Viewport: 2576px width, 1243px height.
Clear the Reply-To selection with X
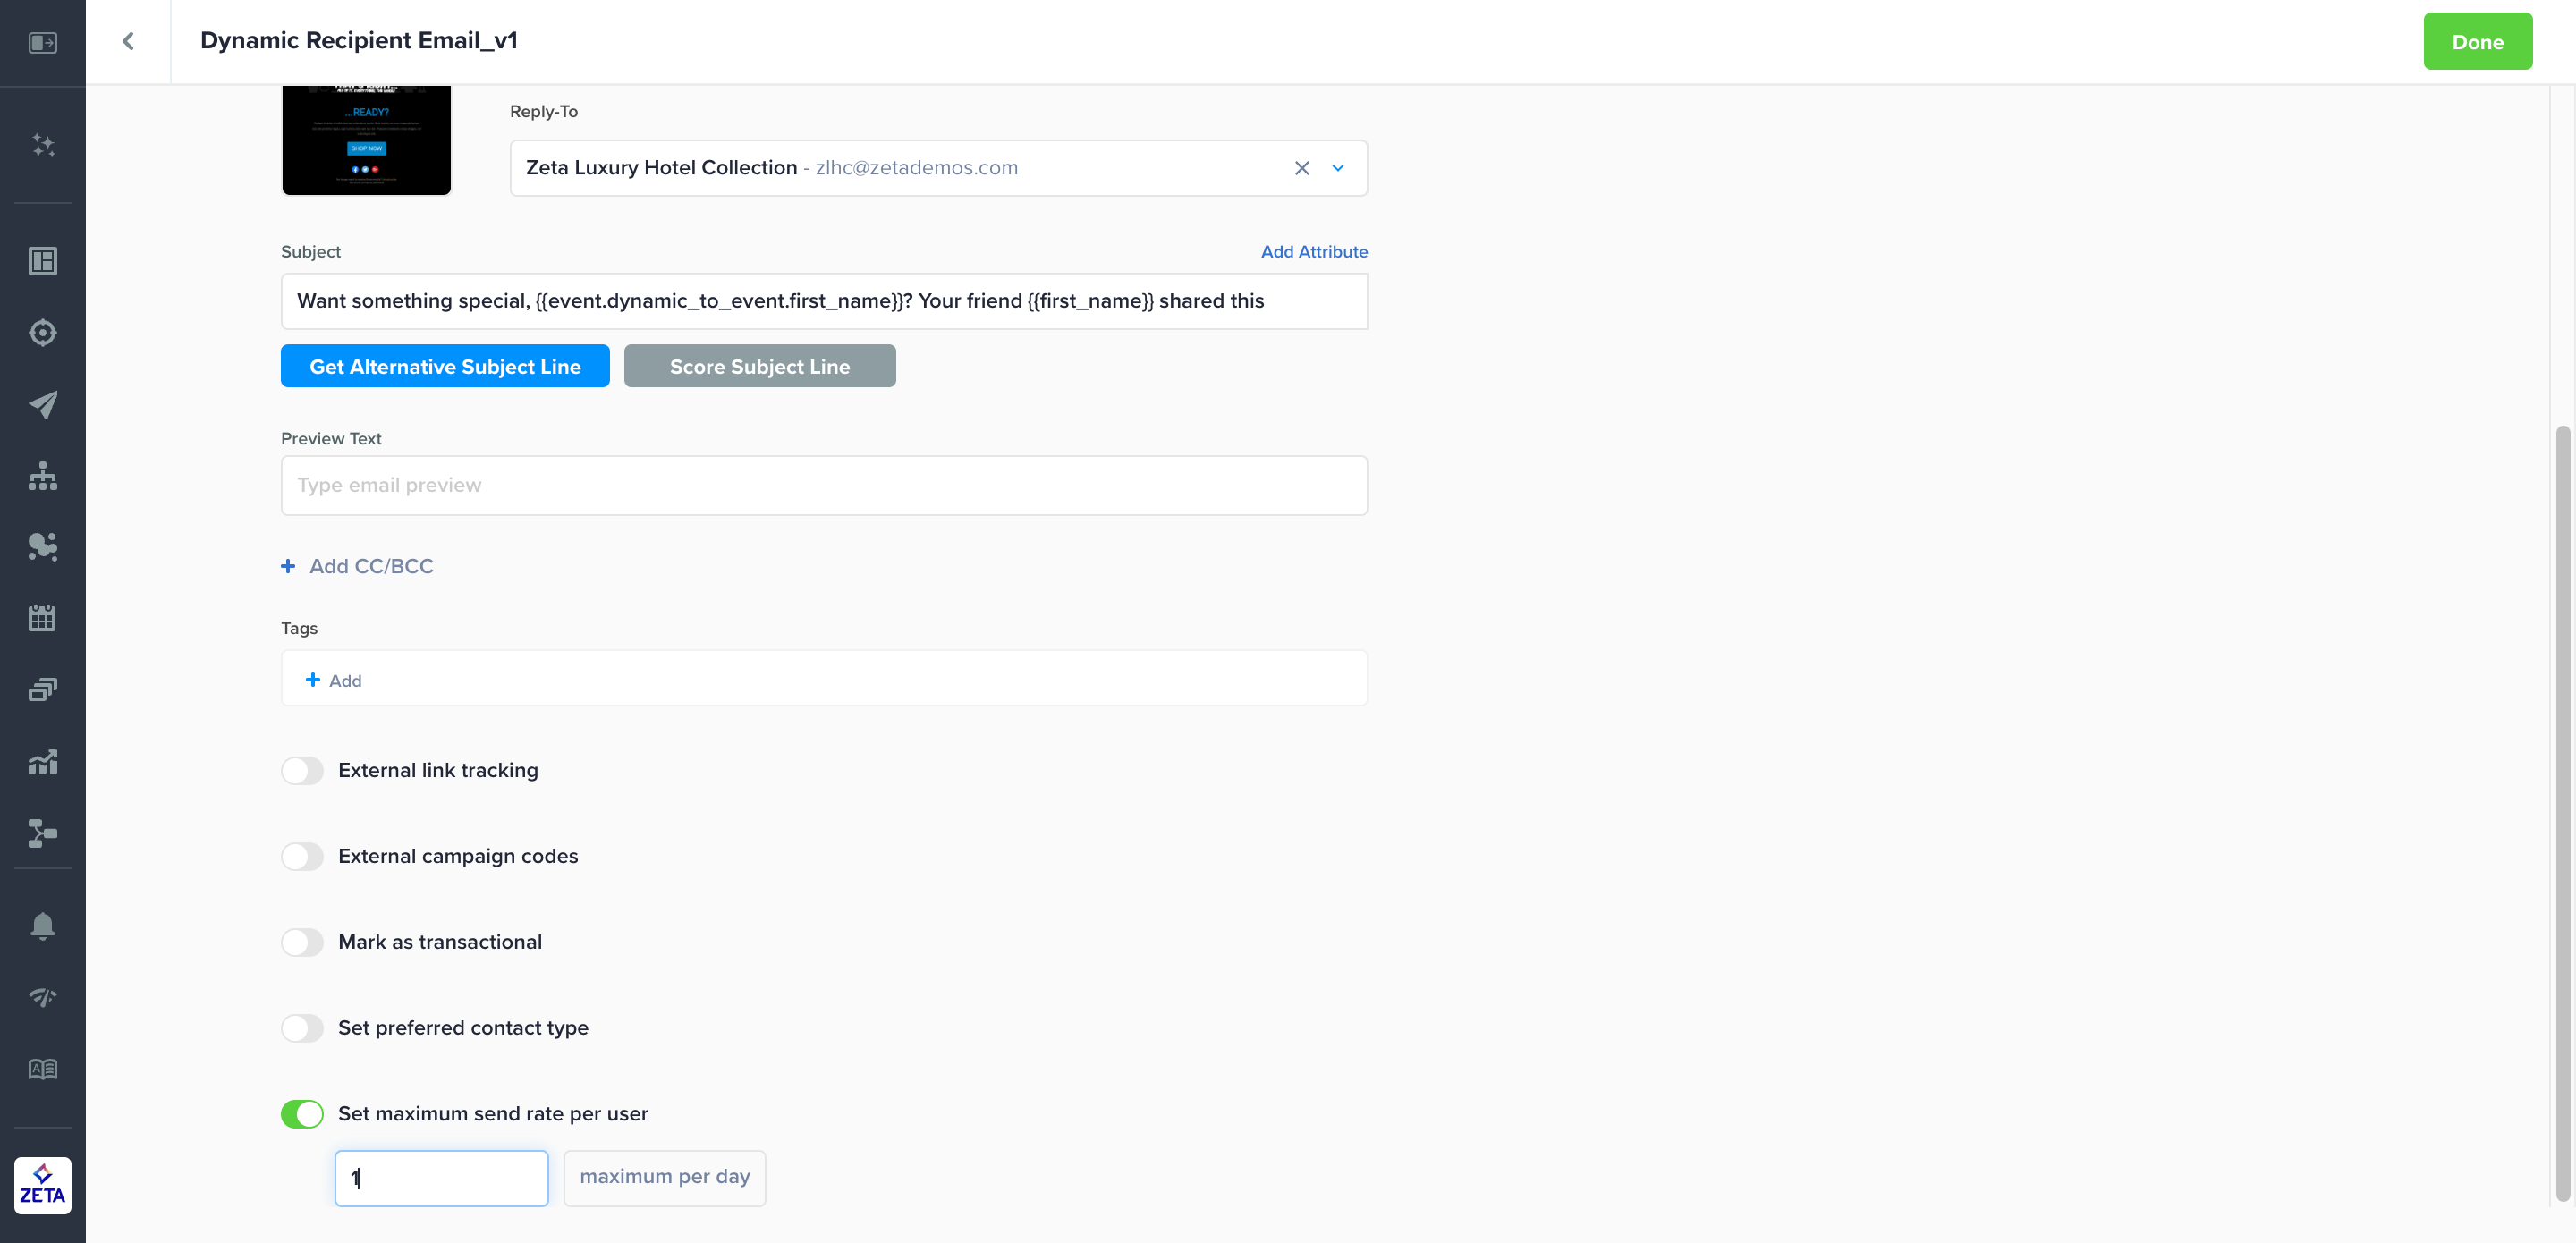tap(1301, 168)
